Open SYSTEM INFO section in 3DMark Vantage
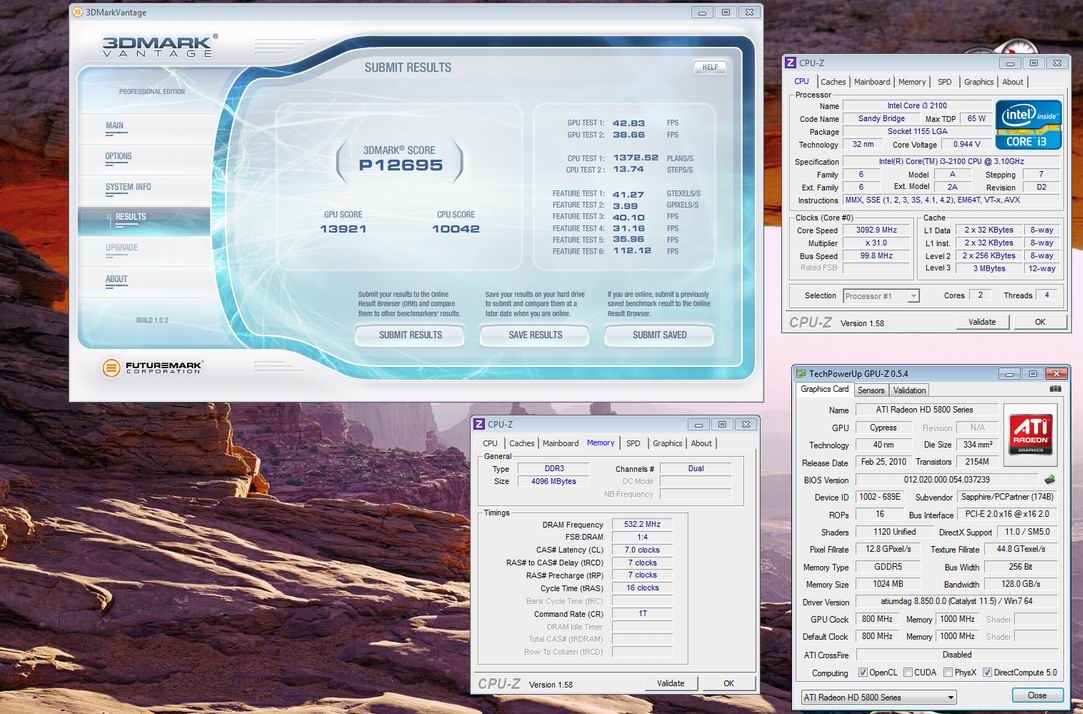The image size is (1083, 714). (128, 187)
